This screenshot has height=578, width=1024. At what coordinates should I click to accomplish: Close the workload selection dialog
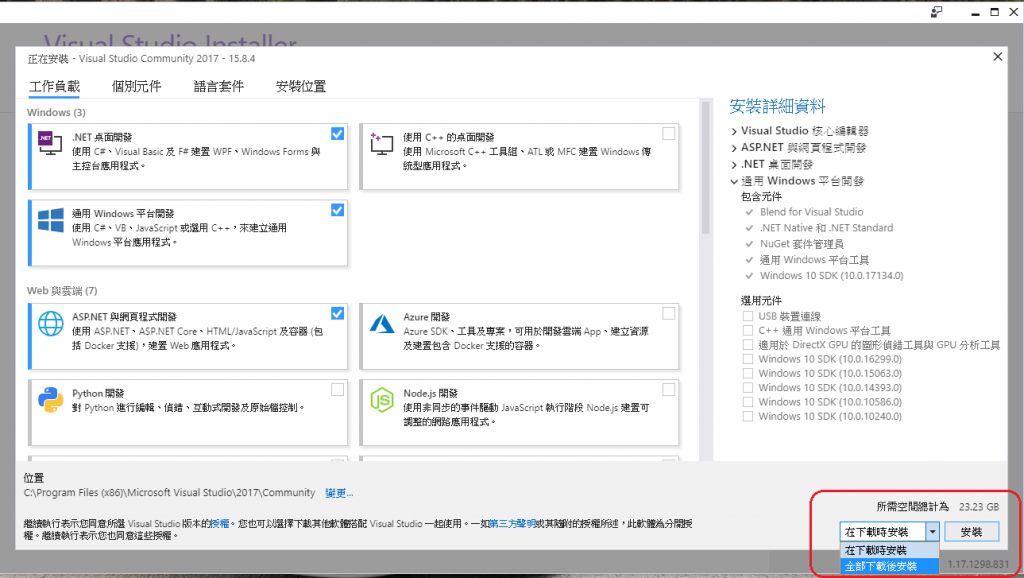(x=997, y=57)
